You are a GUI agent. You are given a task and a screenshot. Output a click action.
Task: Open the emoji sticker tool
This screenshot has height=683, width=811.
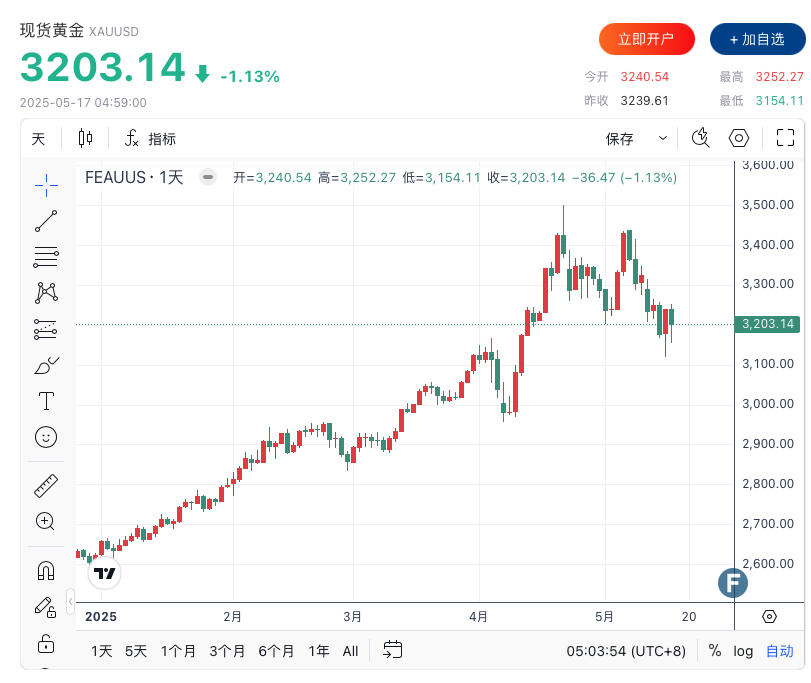click(x=46, y=437)
